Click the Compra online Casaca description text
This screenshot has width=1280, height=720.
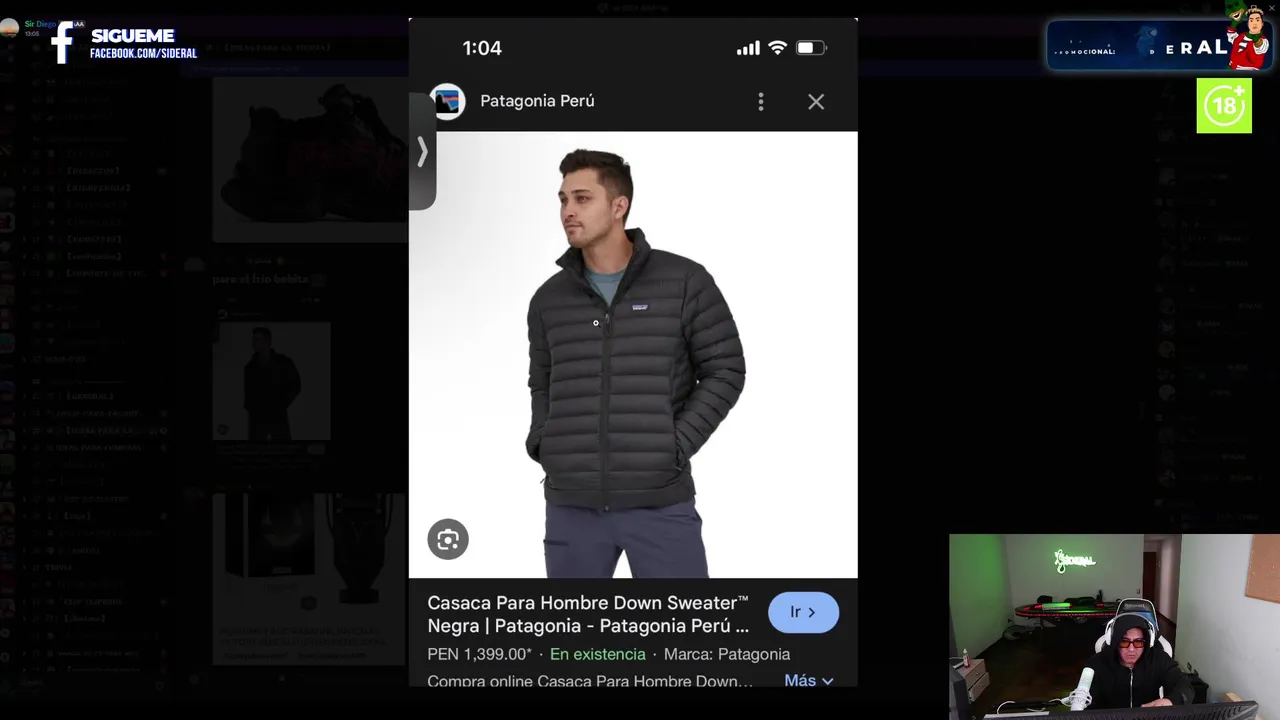pos(590,682)
